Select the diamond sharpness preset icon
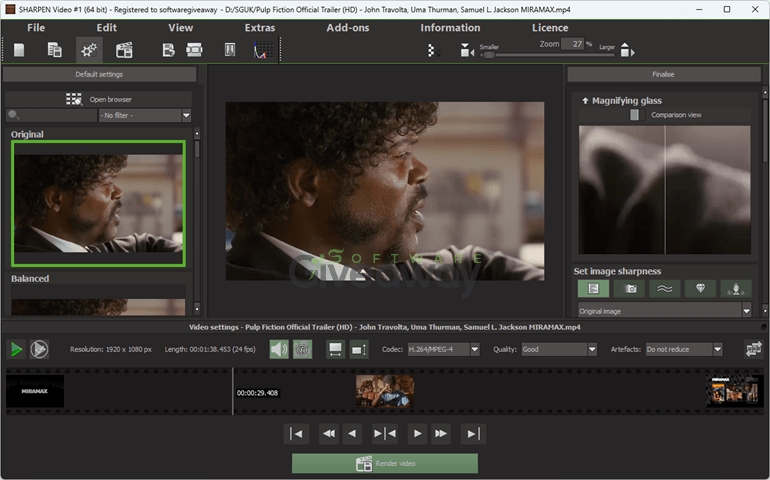Image resolution: width=770 pixels, height=480 pixels. pyautogui.click(x=700, y=288)
